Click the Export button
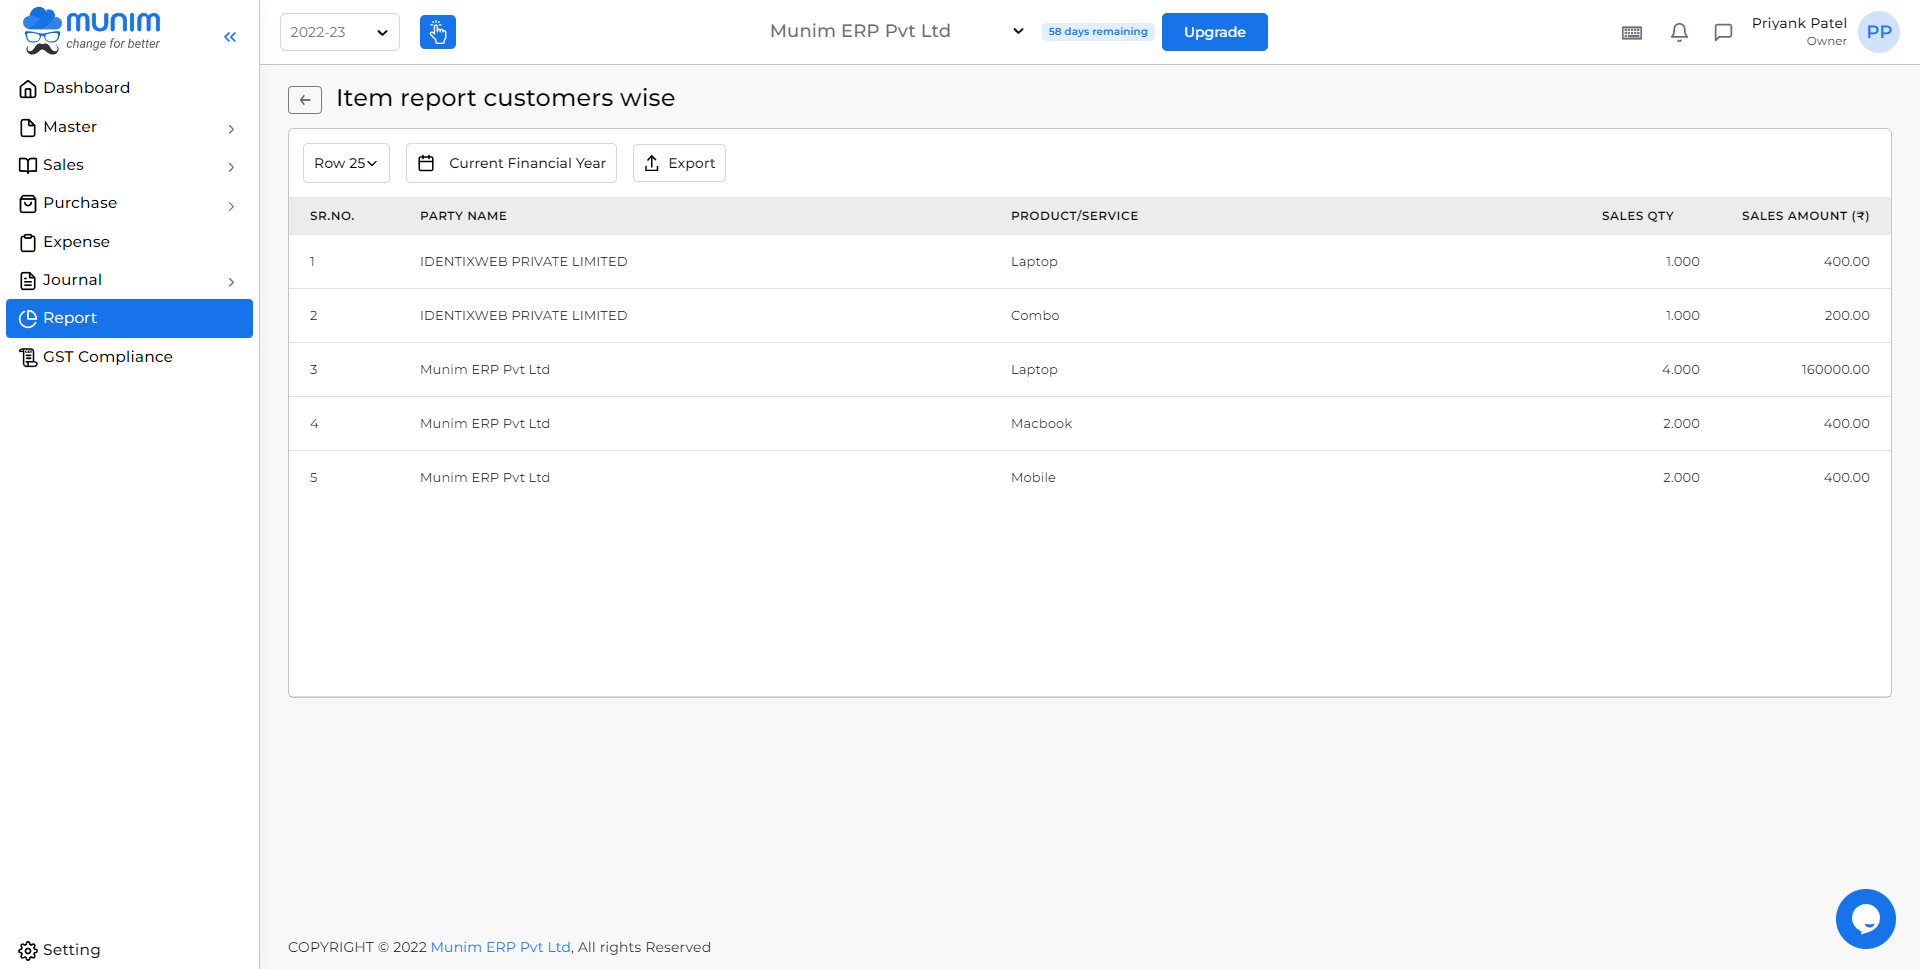 [679, 163]
